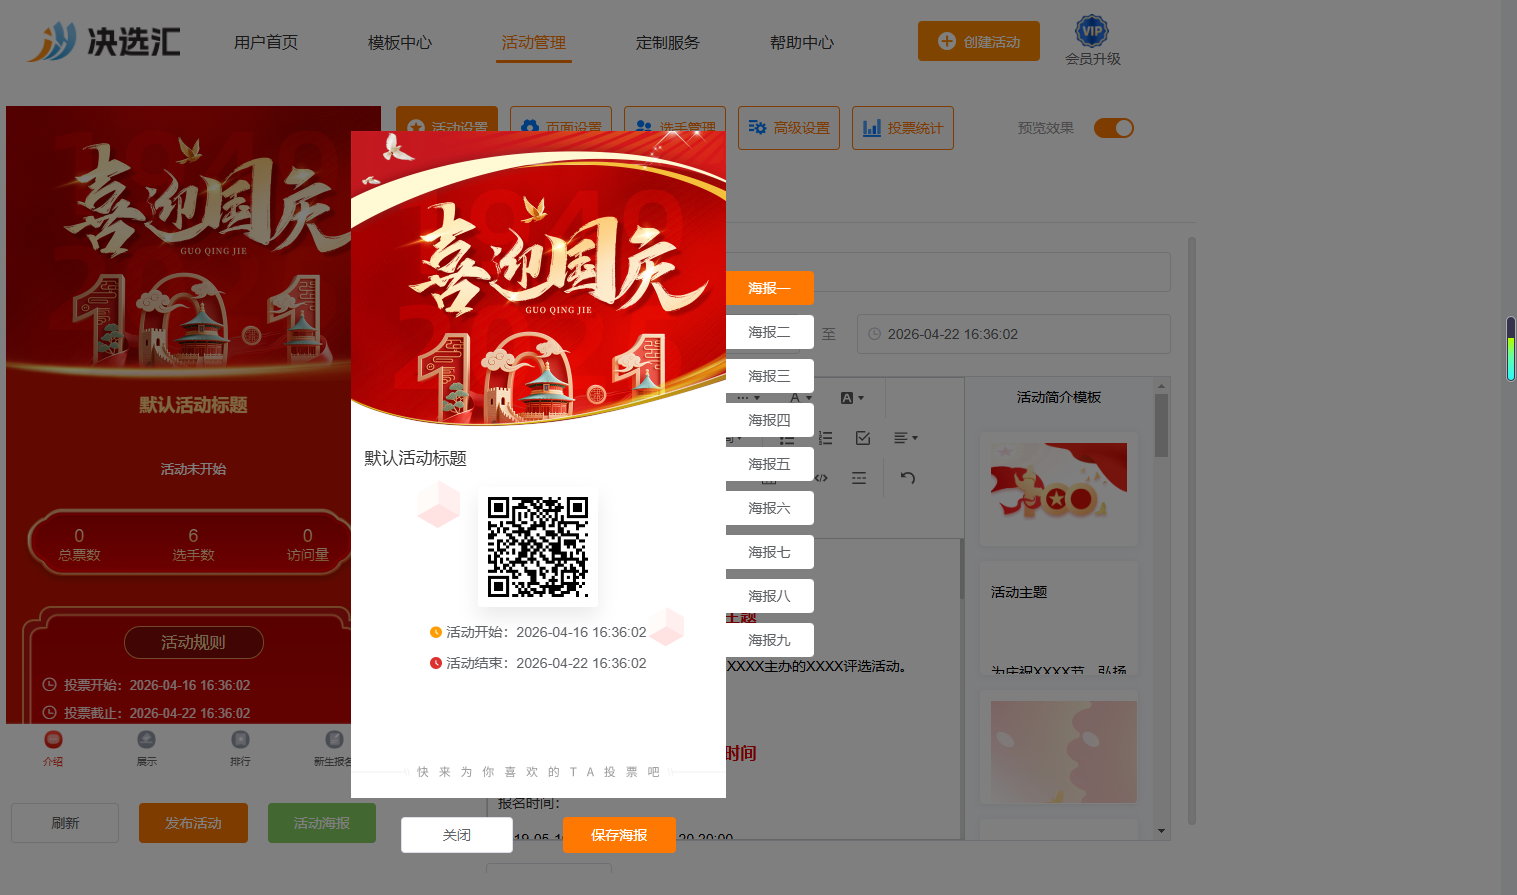Undo the last edit in the editor
This screenshot has width=1517, height=895.
[907, 478]
